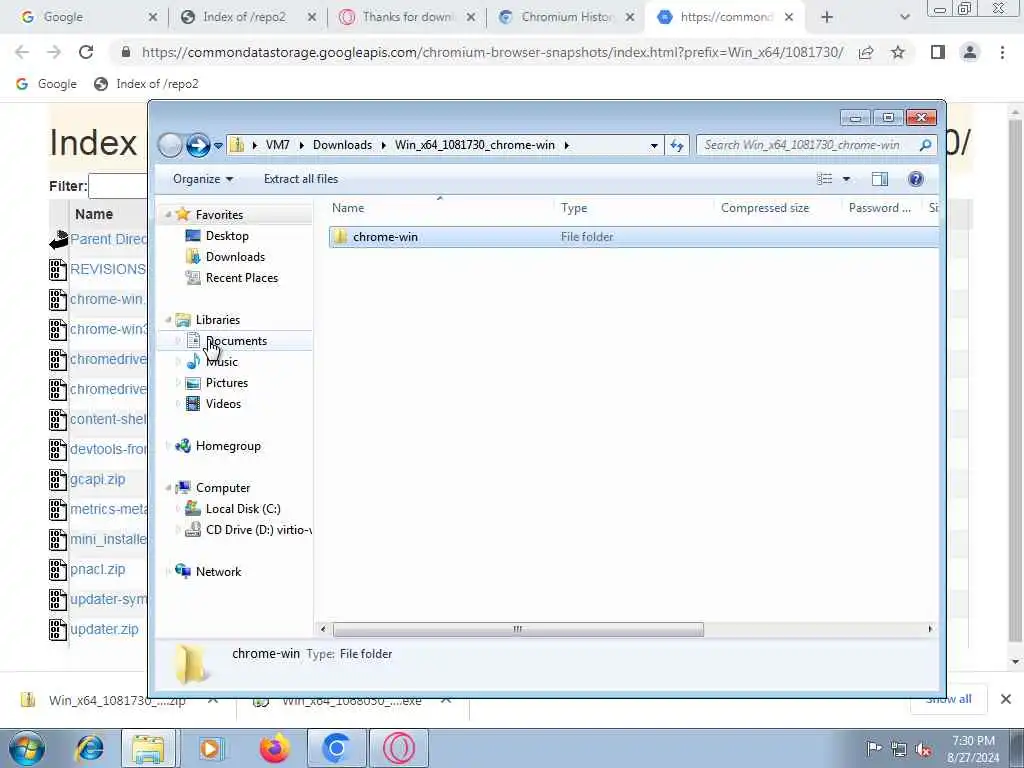Select the Pictures library
1024x768 pixels.
pos(226,383)
